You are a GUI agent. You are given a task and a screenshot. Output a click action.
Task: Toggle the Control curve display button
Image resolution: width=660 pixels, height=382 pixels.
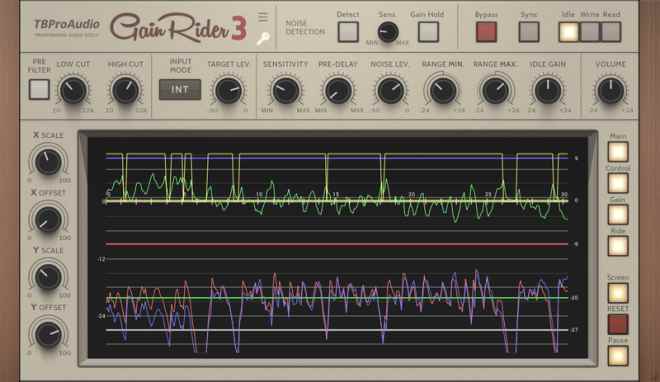pyautogui.click(x=618, y=183)
